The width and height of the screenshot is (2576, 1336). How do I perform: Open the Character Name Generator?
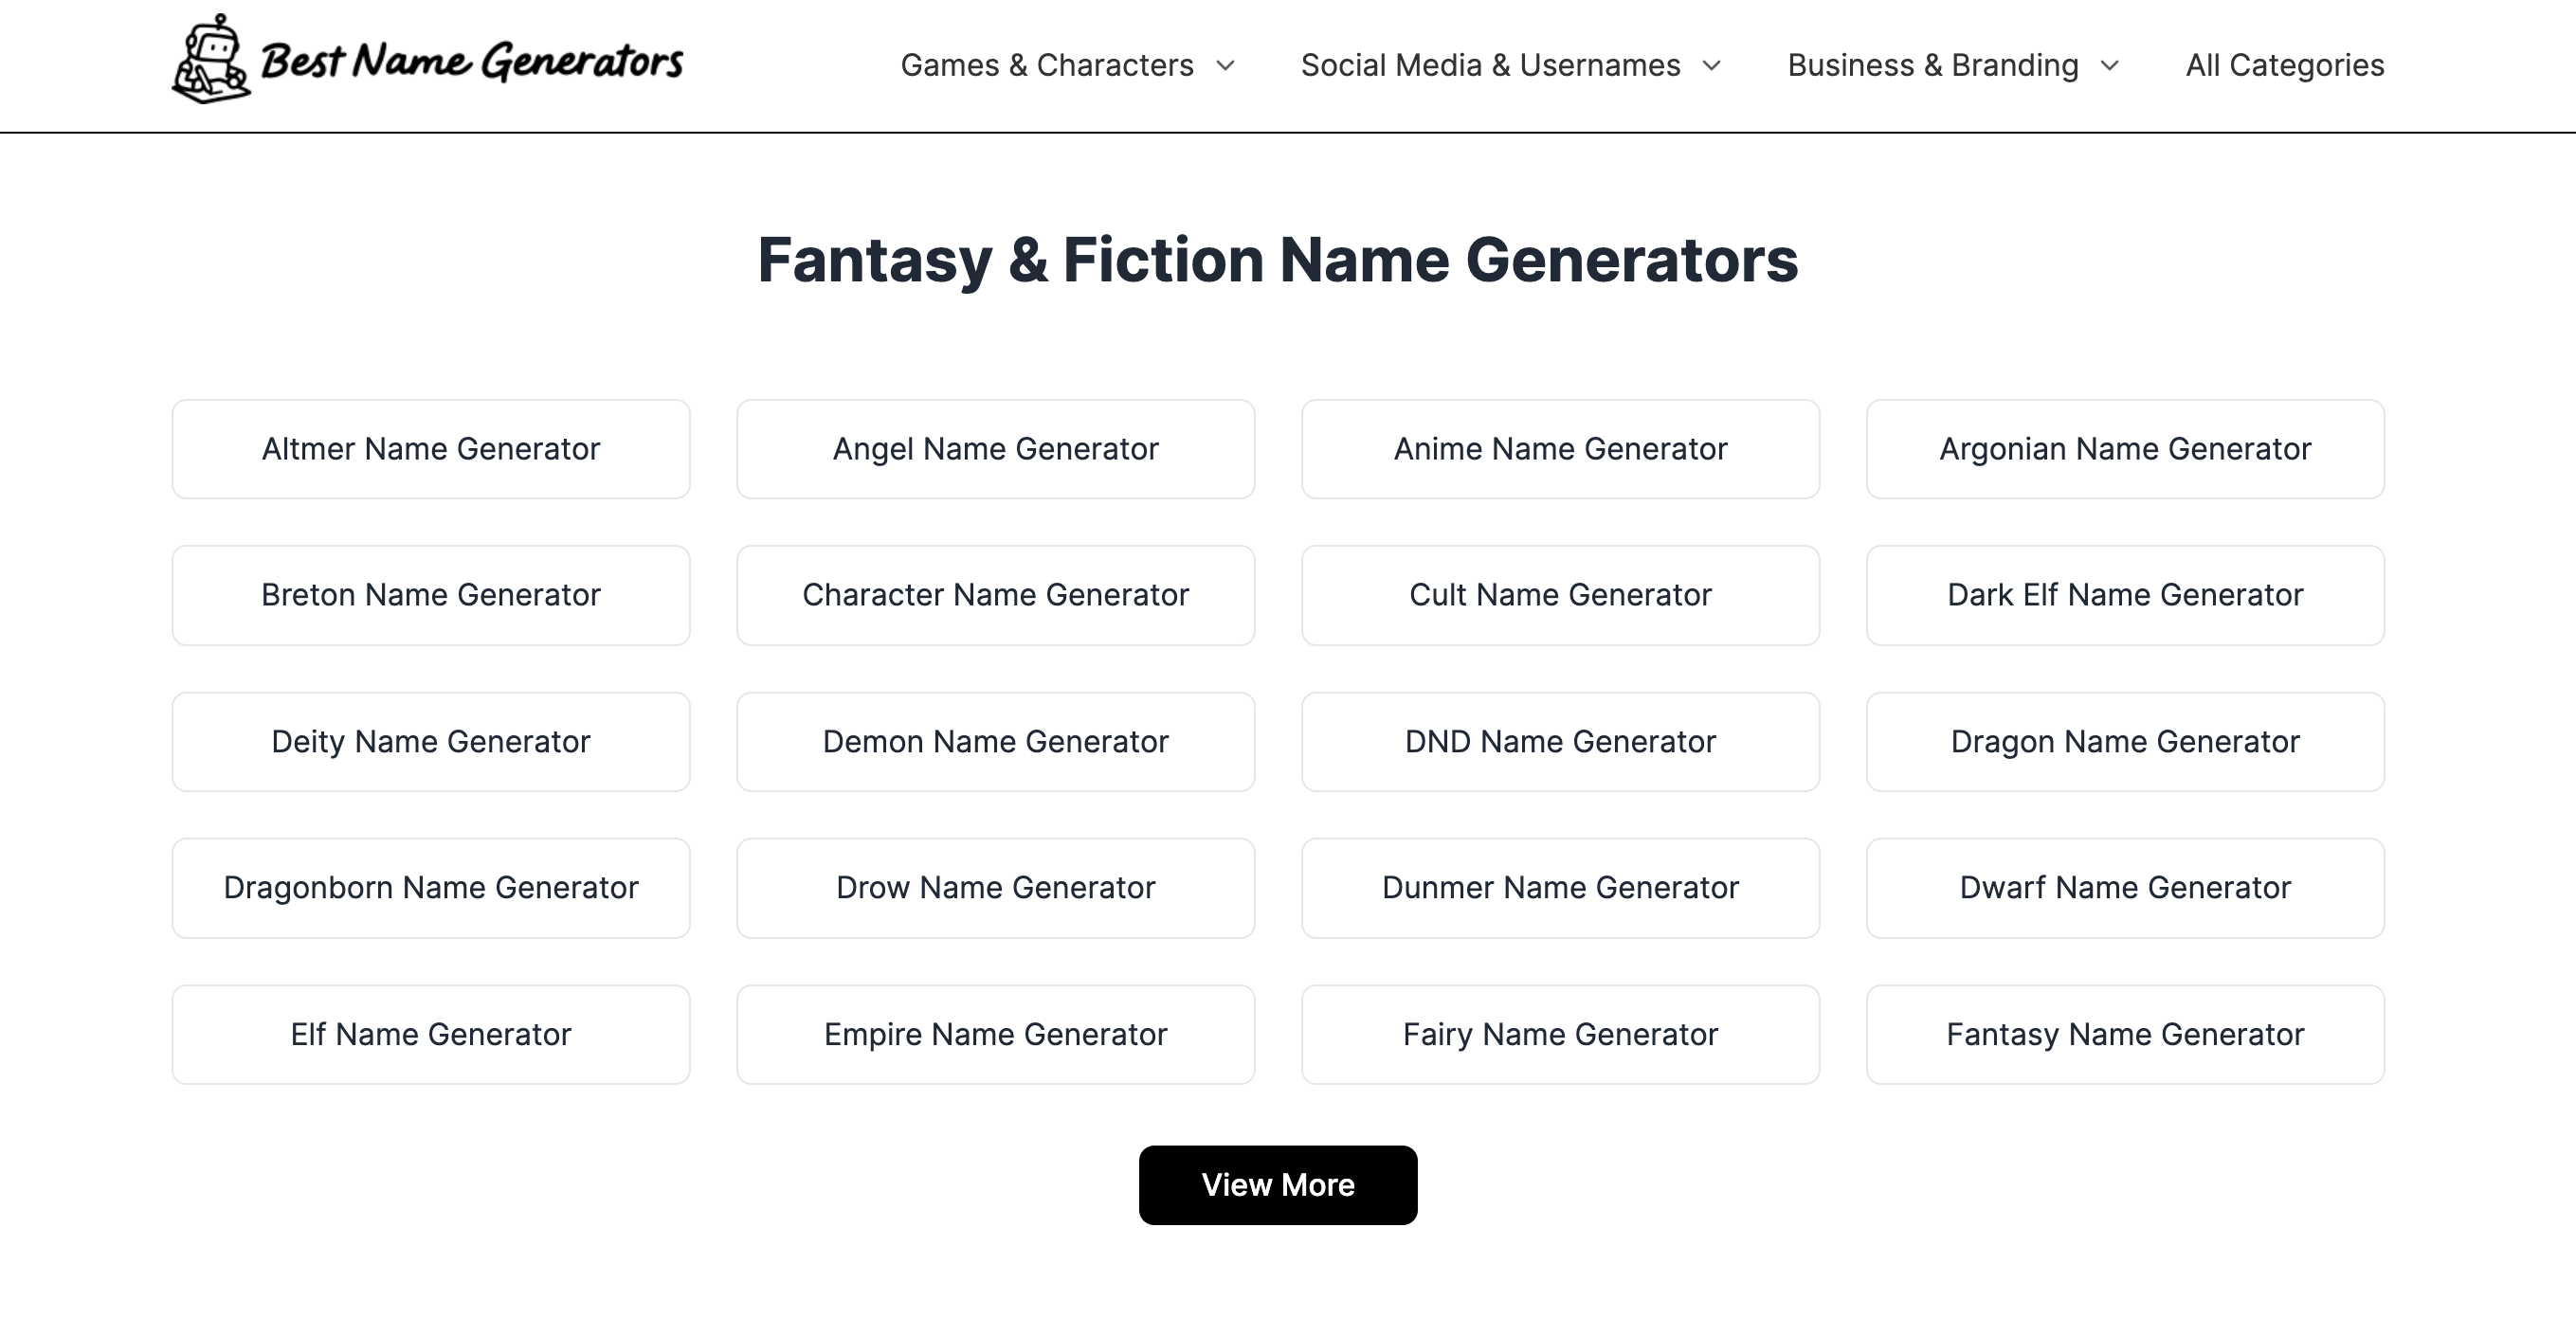(x=996, y=594)
